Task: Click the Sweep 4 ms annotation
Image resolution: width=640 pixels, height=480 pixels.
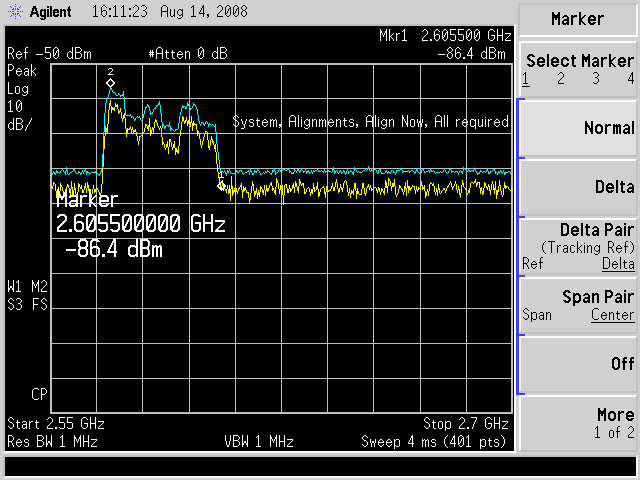Action: [x=435, y=440]
